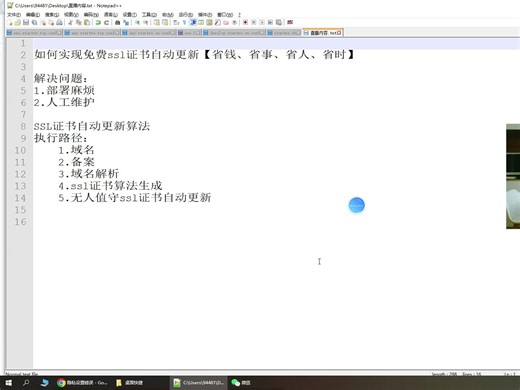The width and height of the screenshot is (520, 390).
Task: Toggle synchronized horizontal scrolling
Action: click(165, 23)
